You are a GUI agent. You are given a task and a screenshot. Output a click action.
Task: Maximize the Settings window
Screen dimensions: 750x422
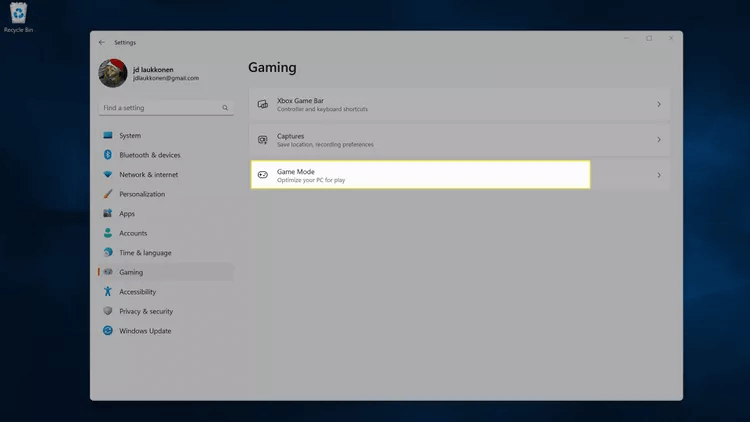[649, 38]
